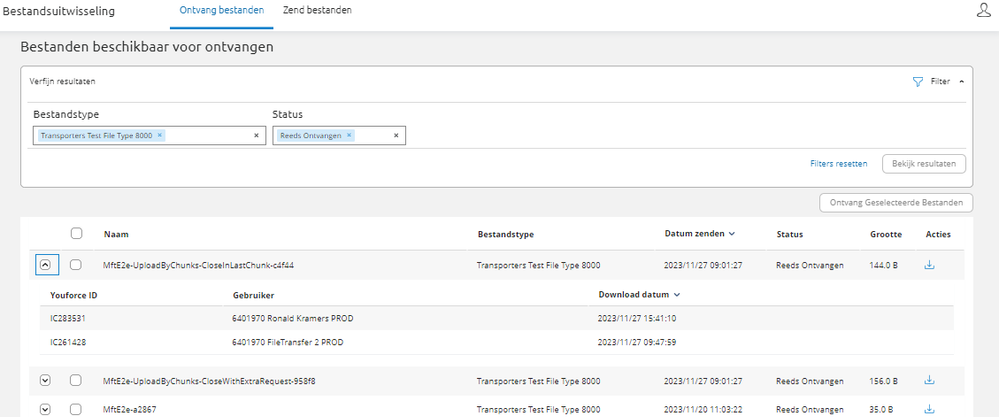Download the CloseInLastChunk-c4f44 file
Viewport: 999px width, 417px height.
(929, 265)
